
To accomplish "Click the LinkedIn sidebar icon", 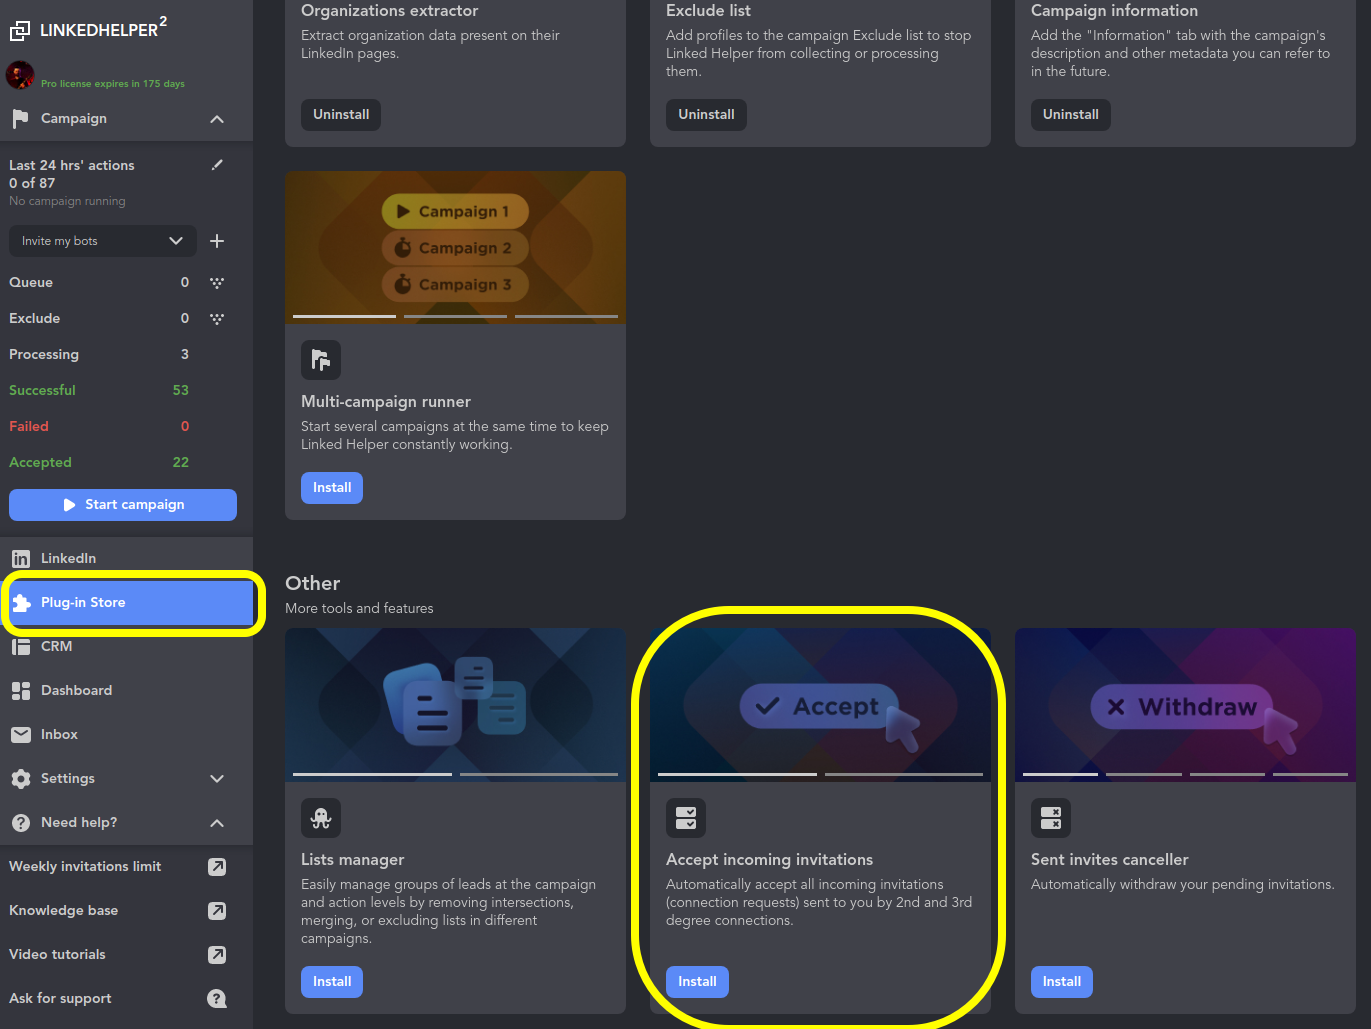I will coord(20,559).
